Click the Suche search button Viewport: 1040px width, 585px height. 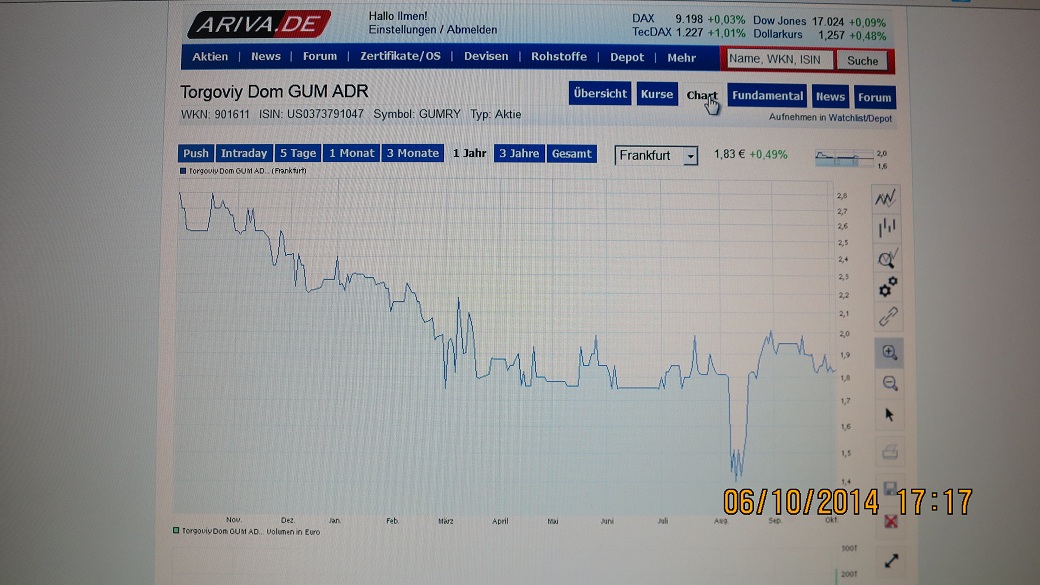click(x=862, y=61)
